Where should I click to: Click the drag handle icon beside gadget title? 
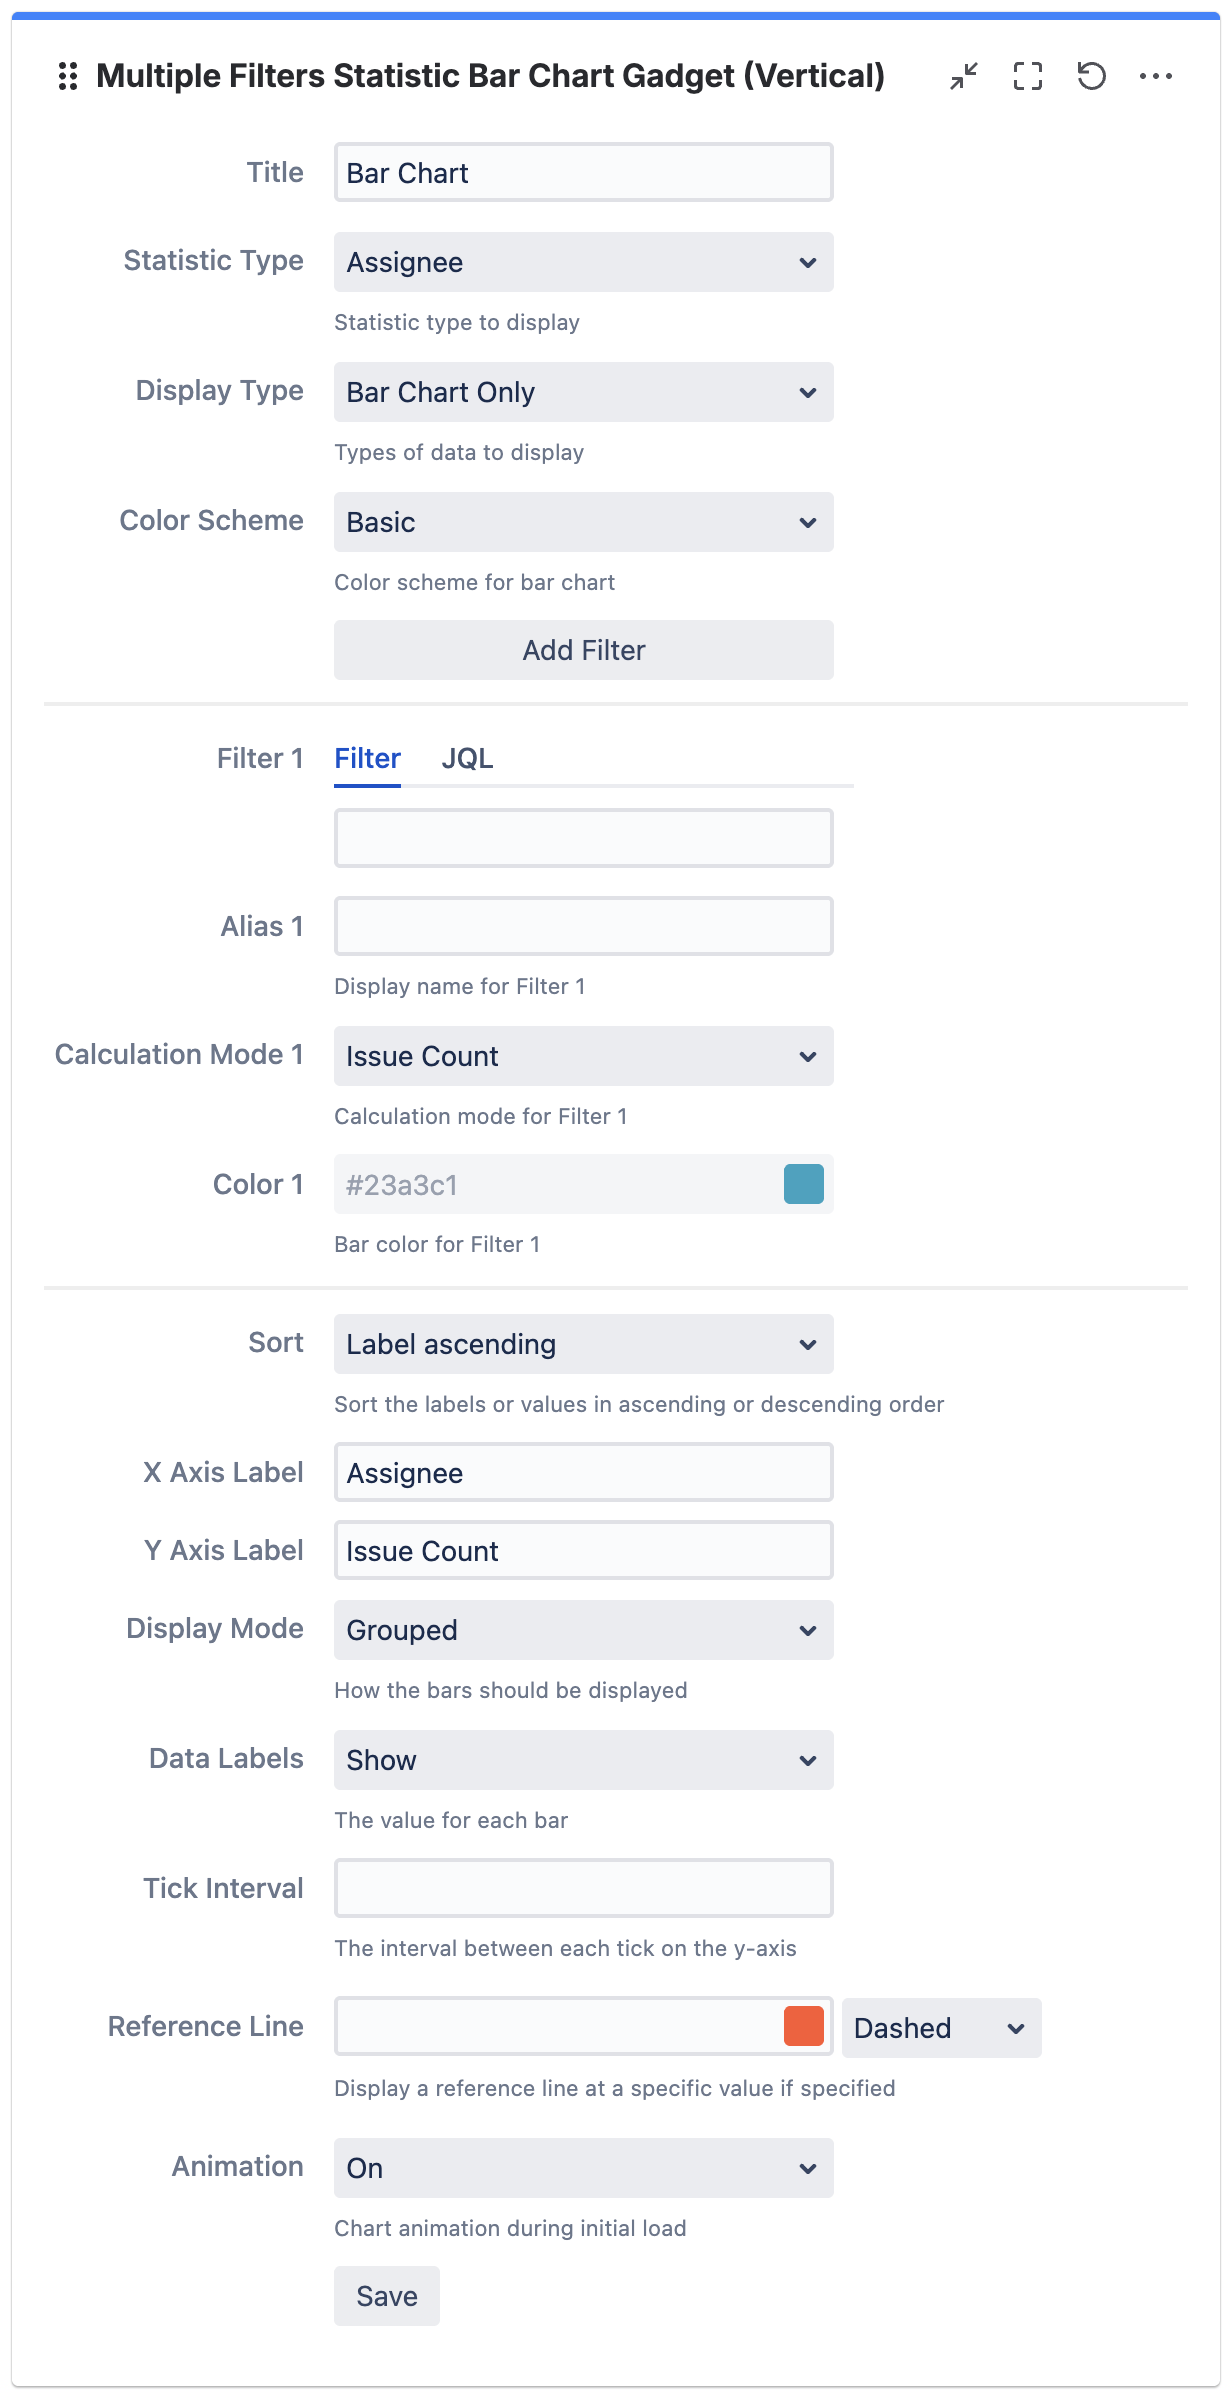pos(68,76)
